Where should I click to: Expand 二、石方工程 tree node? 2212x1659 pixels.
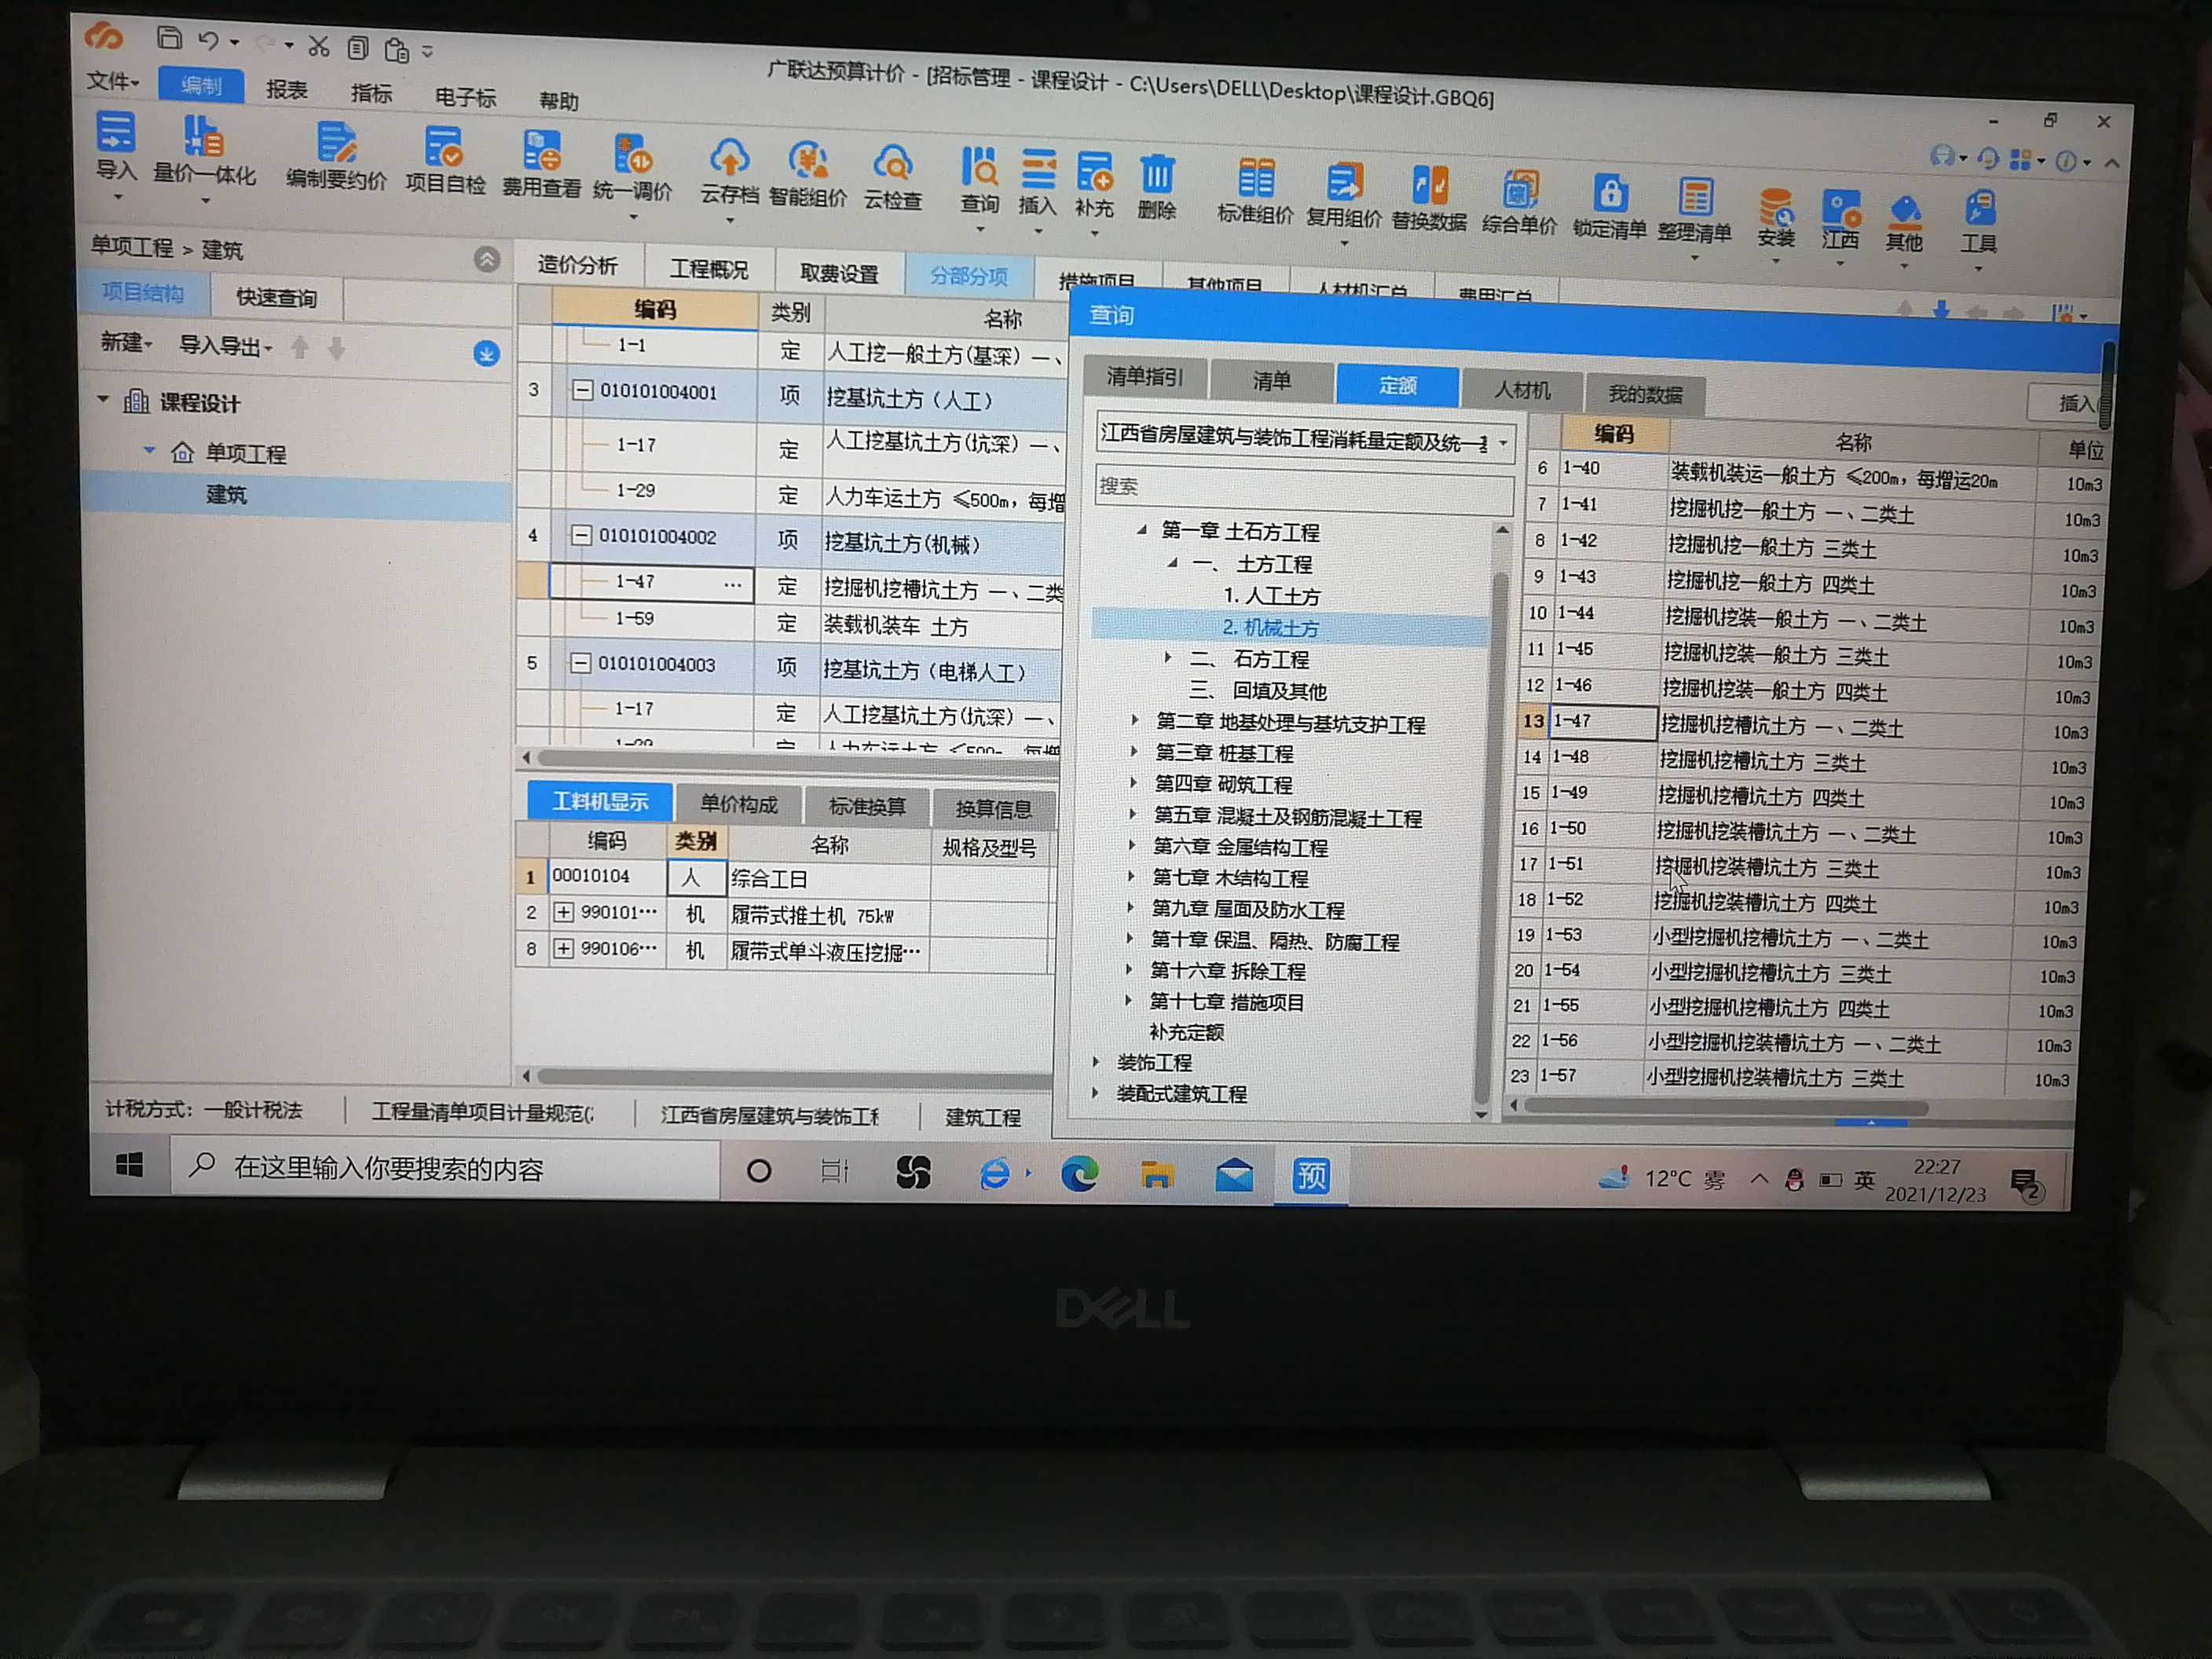[1167, 657]
